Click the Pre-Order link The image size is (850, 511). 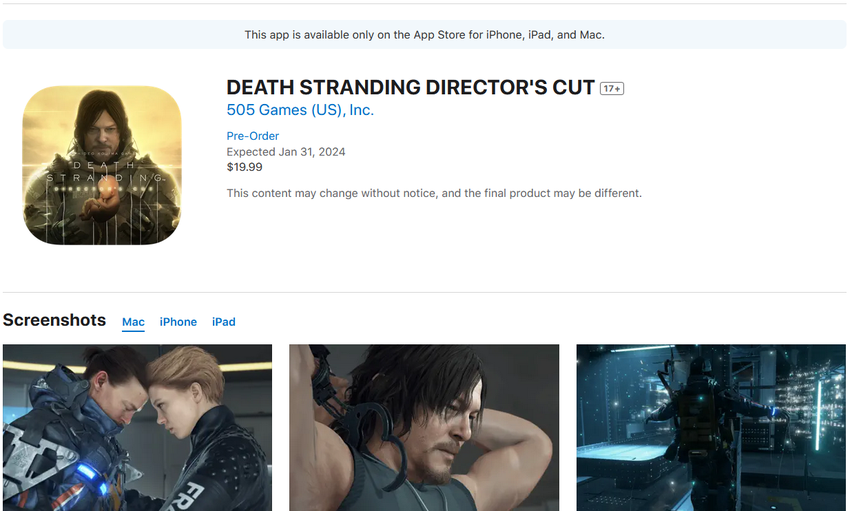click(253, 136)
